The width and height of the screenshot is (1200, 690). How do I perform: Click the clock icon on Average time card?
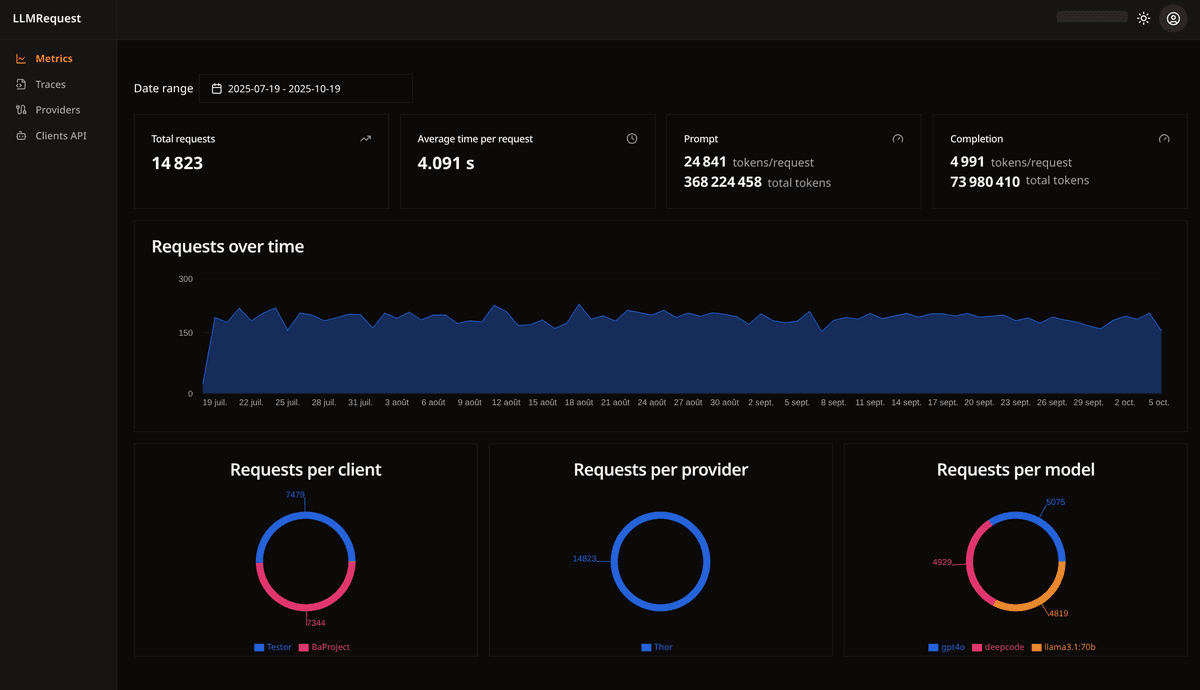click(x=632, y=139)
